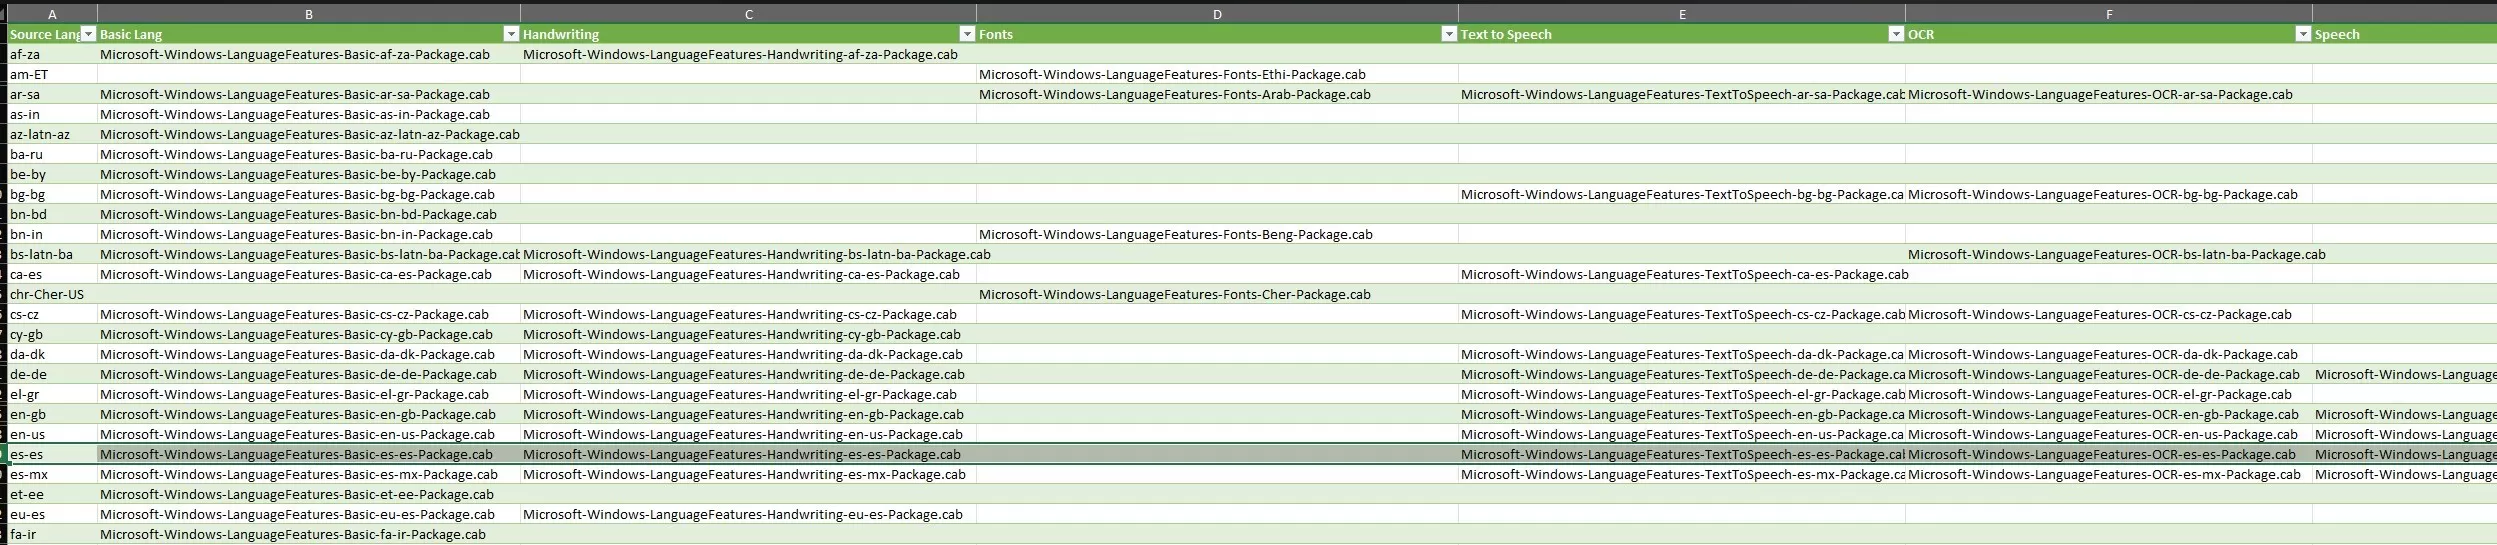This screenshot has width=2497, height=545.
Task: Click the OCR-bg-bg-Package.cab cell
Action: (2109, 194)
